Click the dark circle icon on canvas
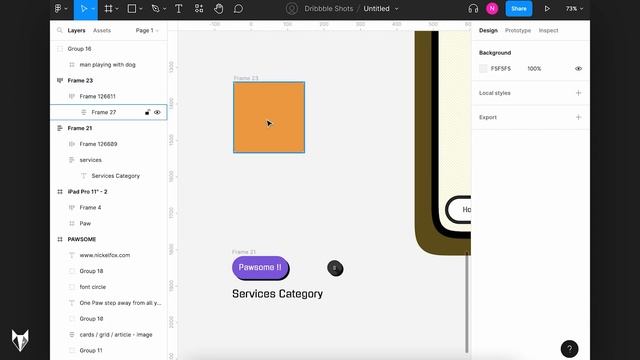 click(x=335, y=268)
